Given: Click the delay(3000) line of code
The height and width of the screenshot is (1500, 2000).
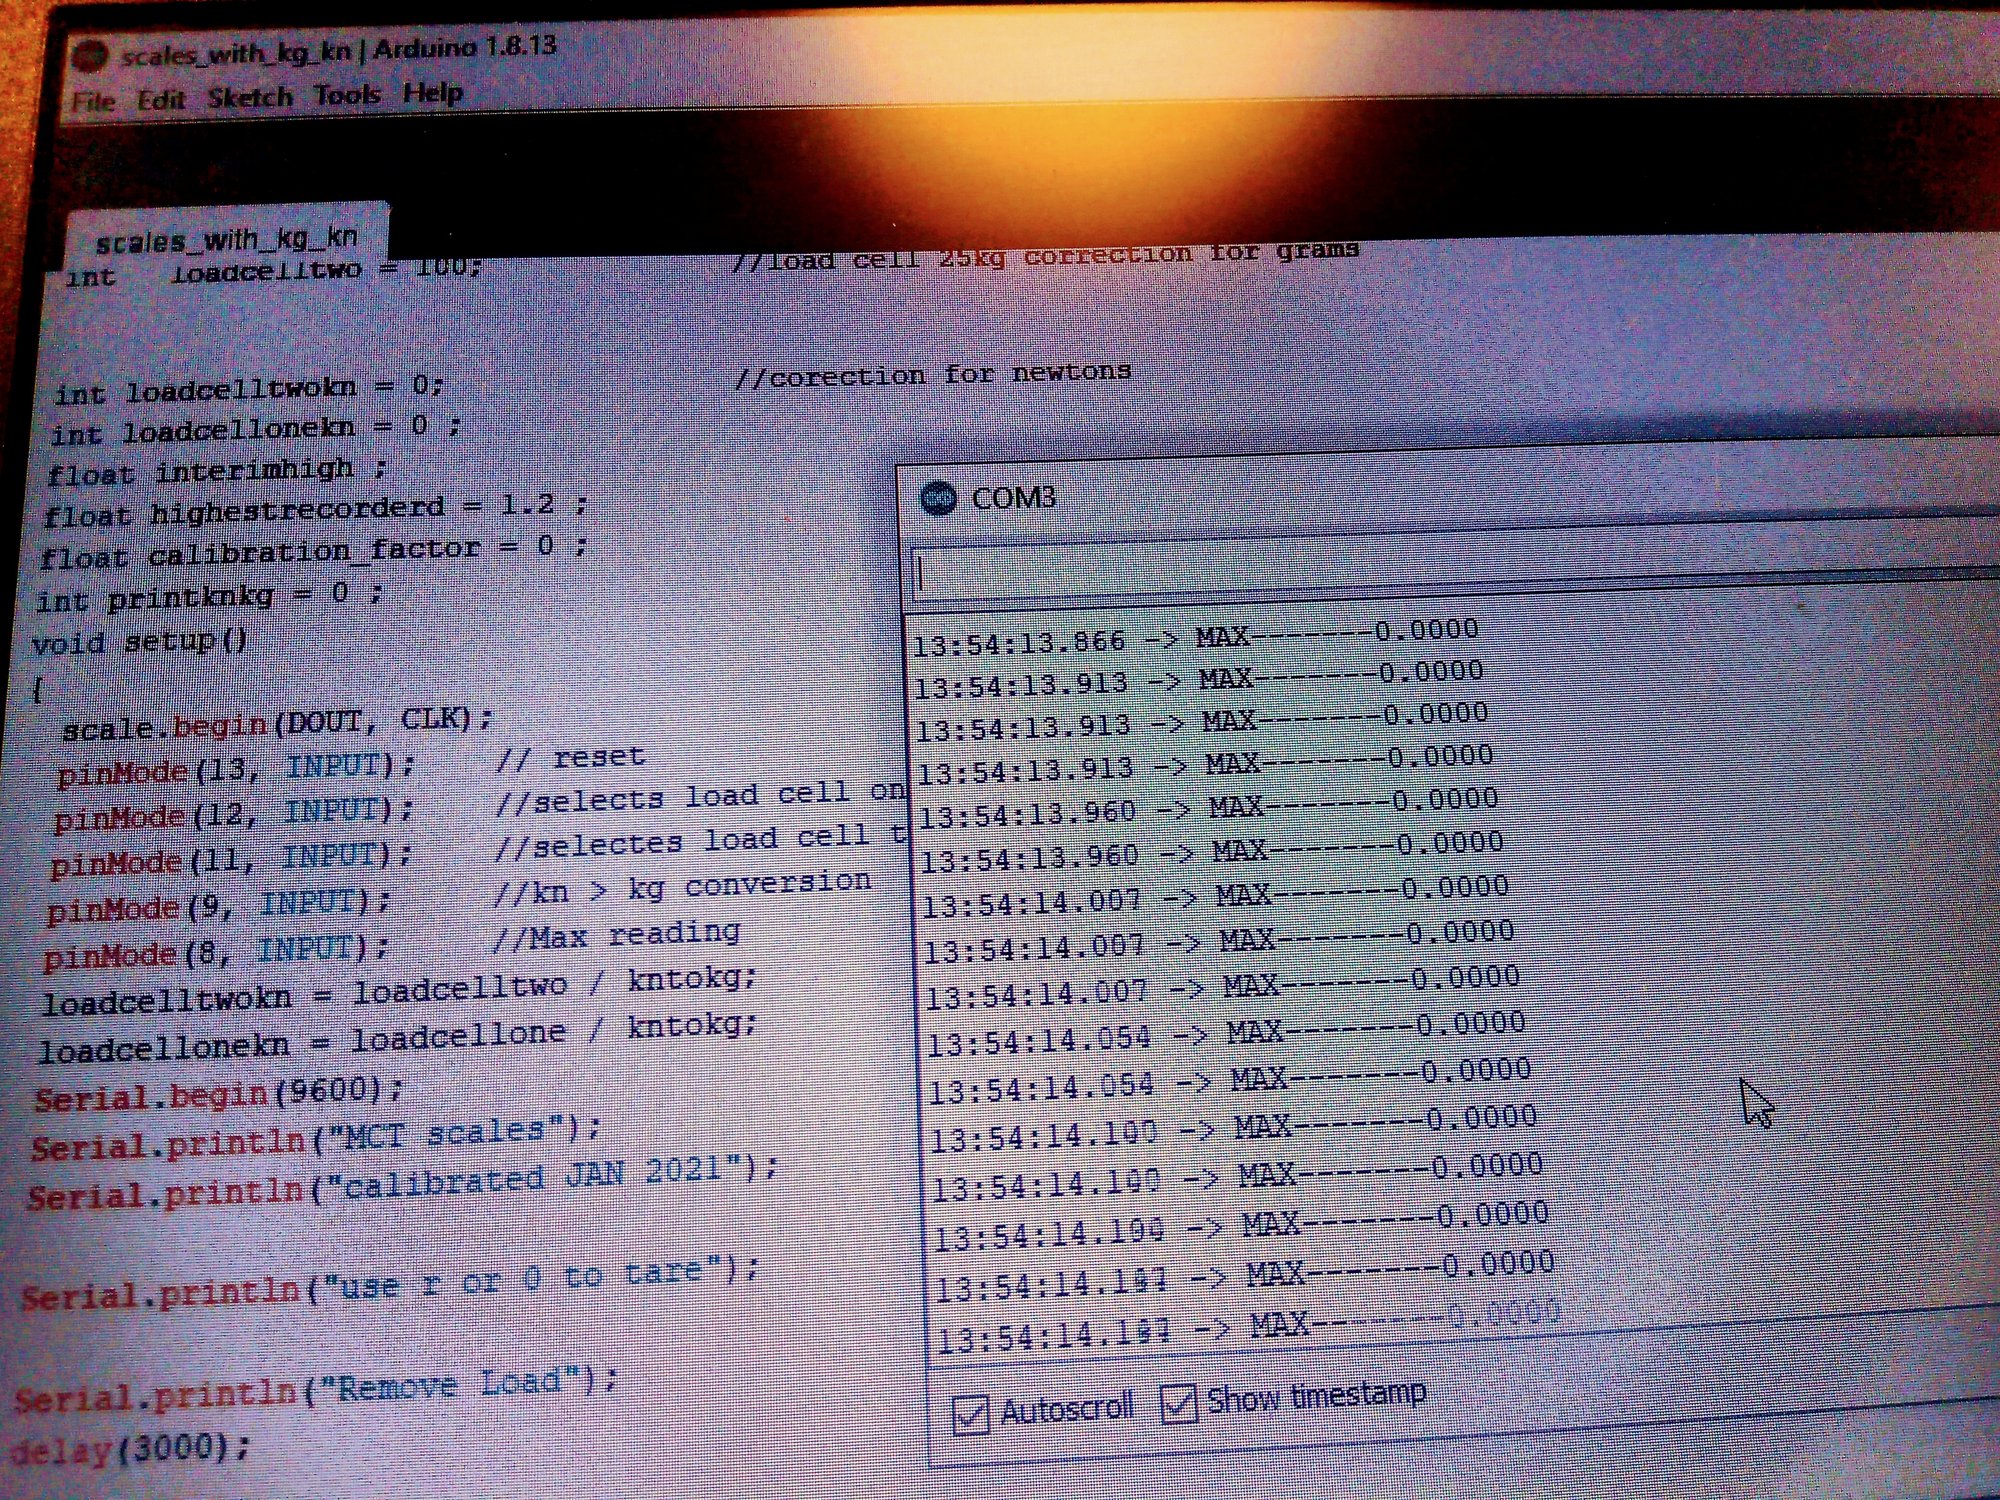Looking at the screenshot, I should [x=130, y=1447].
